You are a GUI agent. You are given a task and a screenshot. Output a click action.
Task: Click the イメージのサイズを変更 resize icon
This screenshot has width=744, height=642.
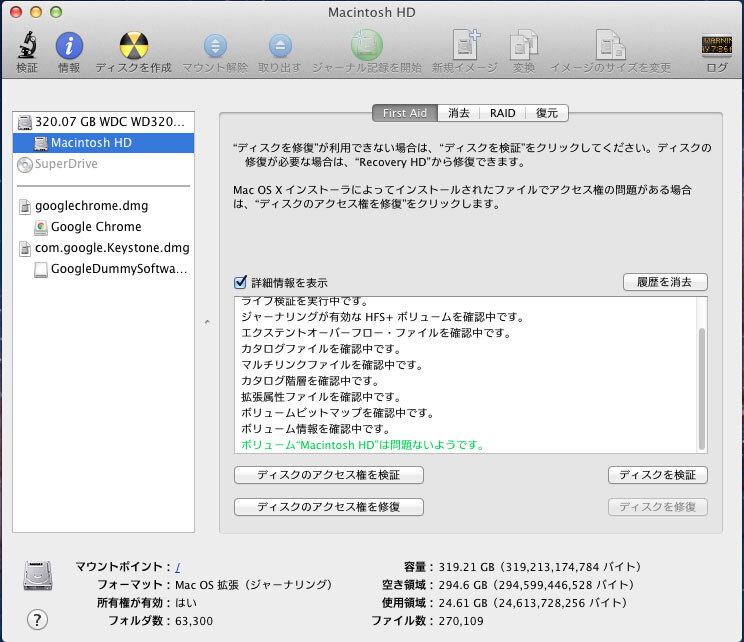[610, 46]
